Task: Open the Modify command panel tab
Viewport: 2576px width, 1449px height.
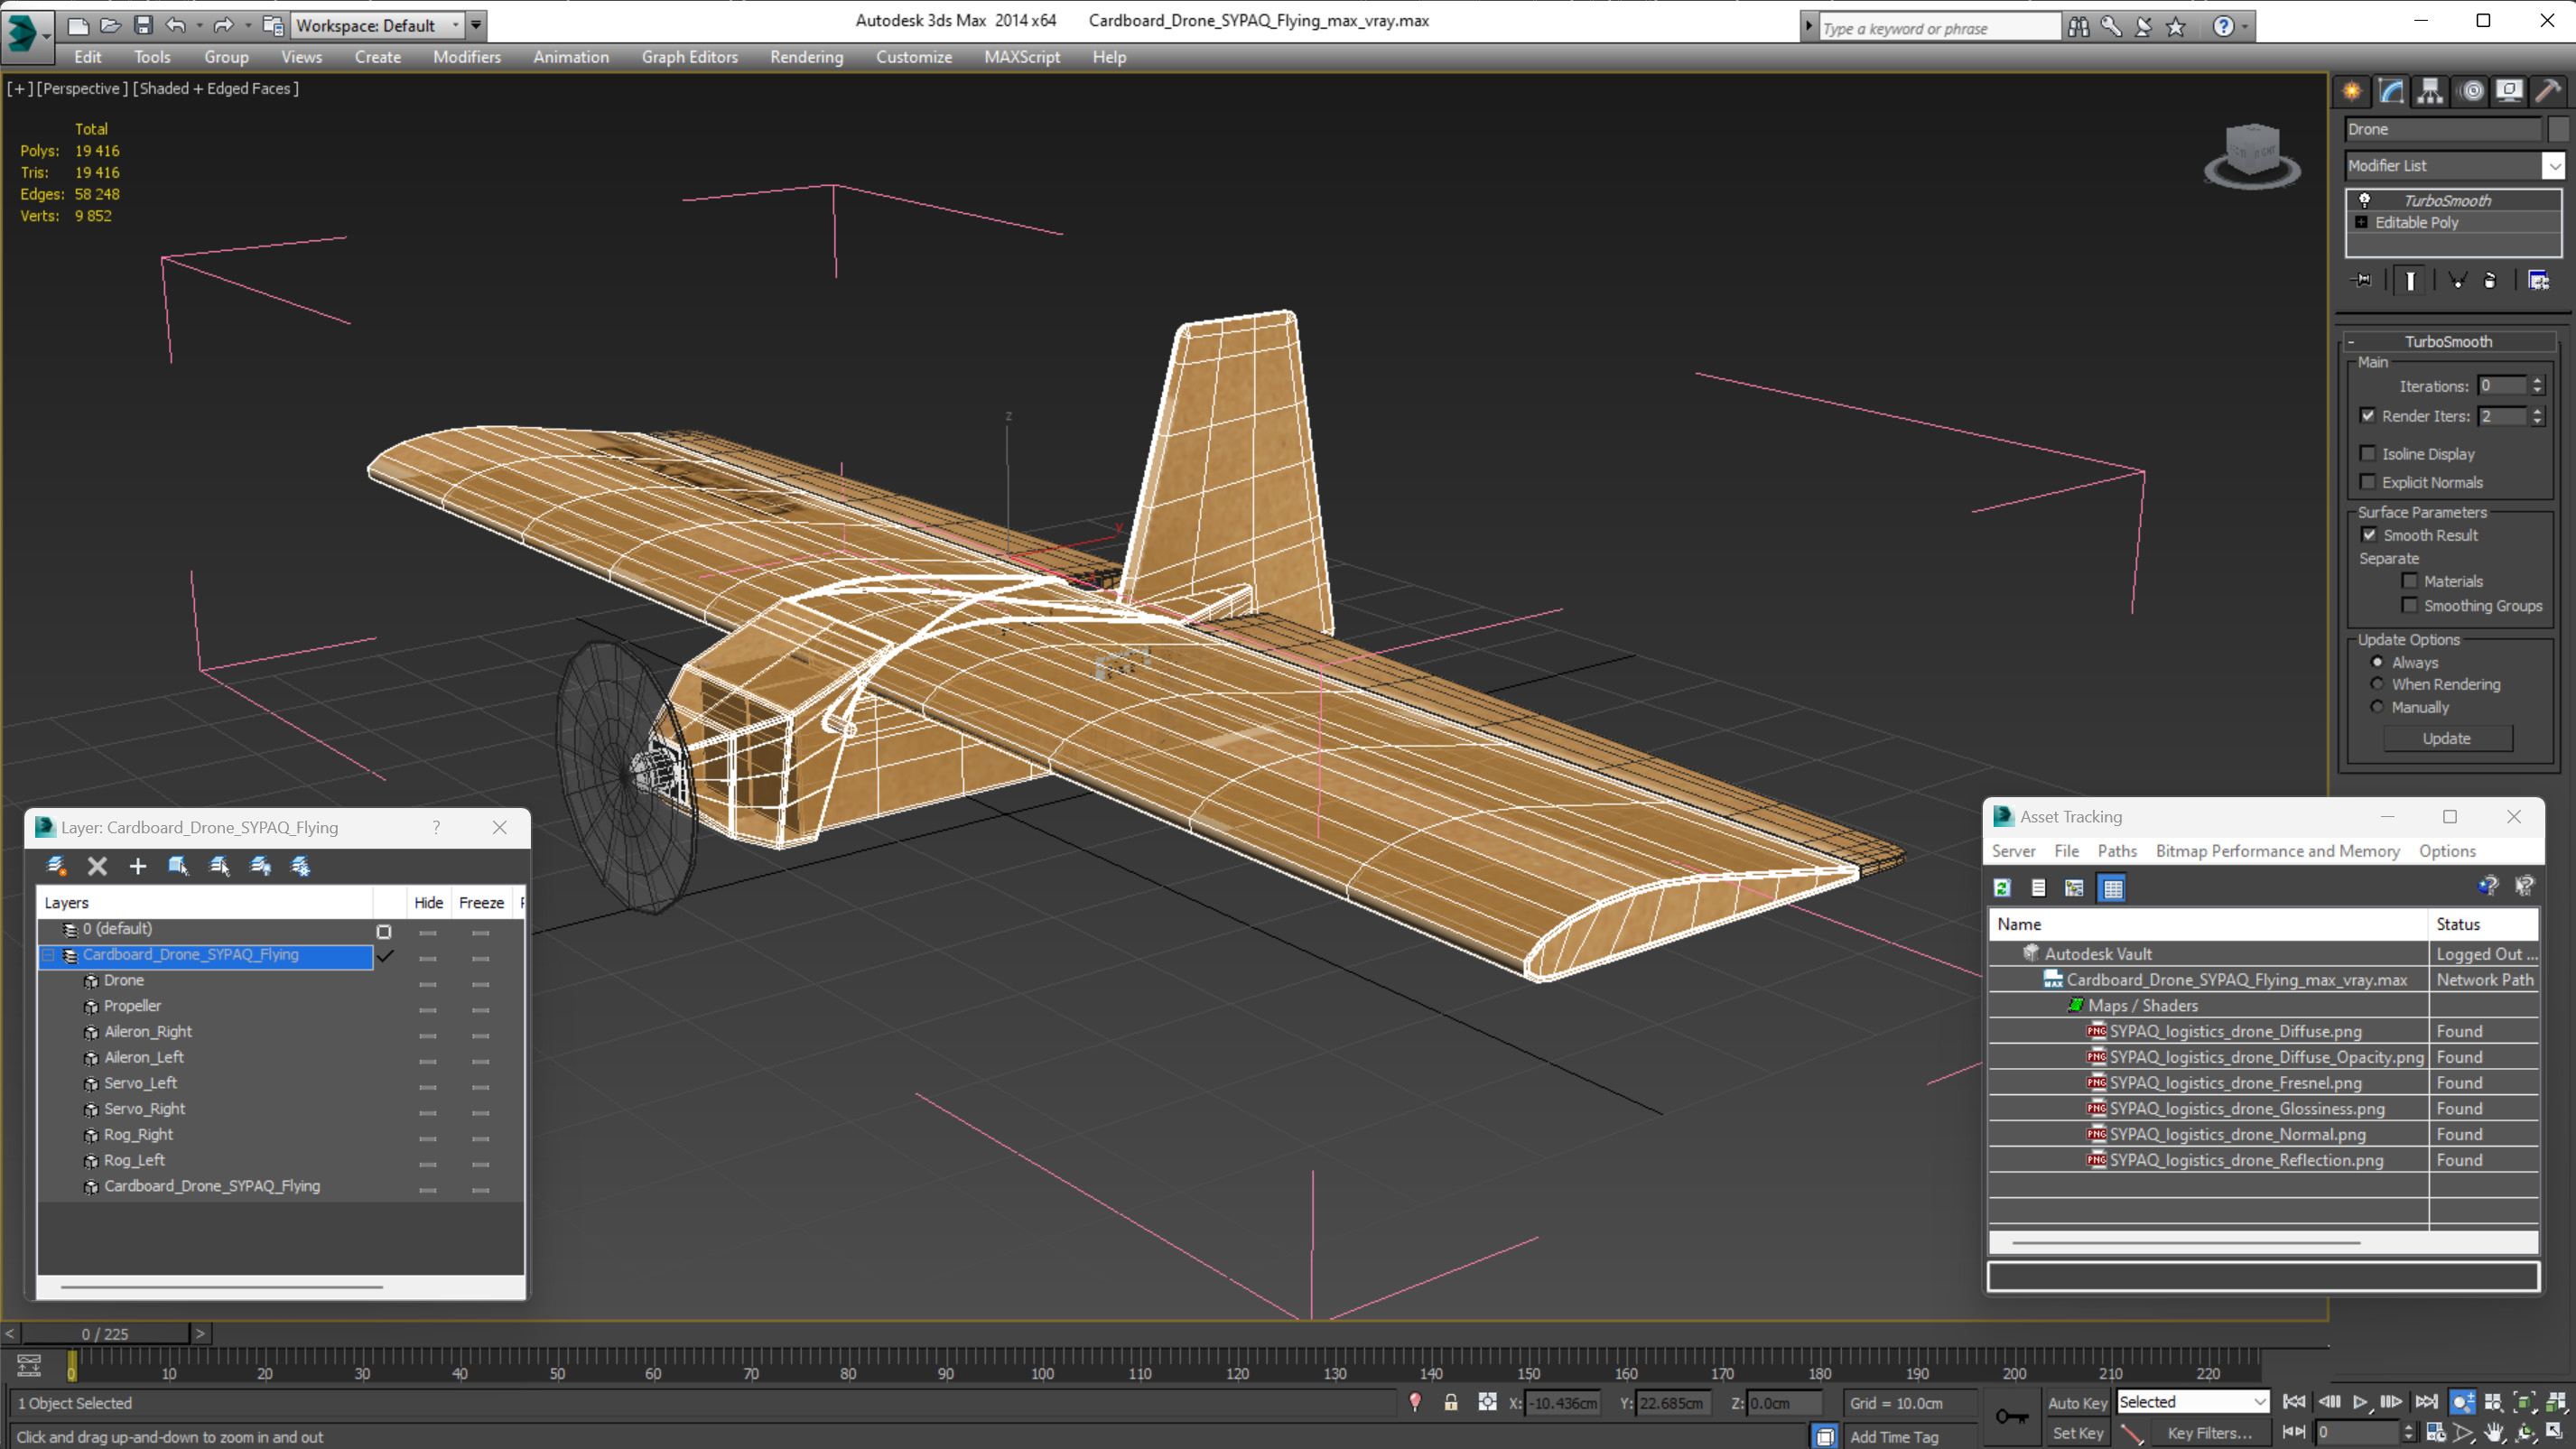Action: (x=2391, y=91)
